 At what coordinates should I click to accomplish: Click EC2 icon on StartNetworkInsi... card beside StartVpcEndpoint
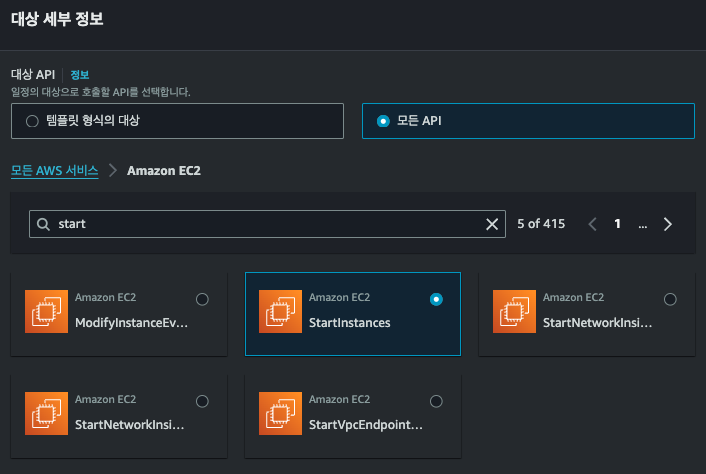pyautogui.click(x=46, y=413)
